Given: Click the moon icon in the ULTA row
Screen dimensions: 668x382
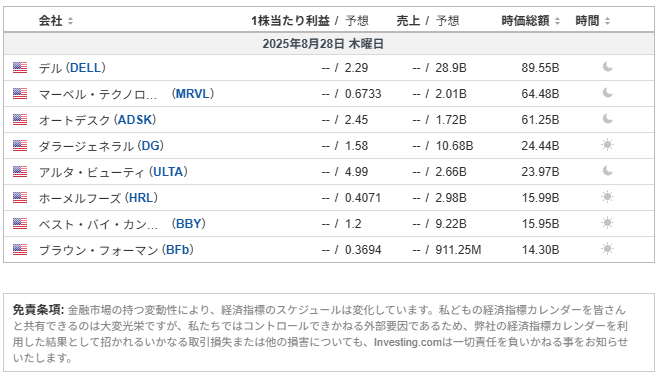Looking at the screenshot, I should (x=608, y=171).
